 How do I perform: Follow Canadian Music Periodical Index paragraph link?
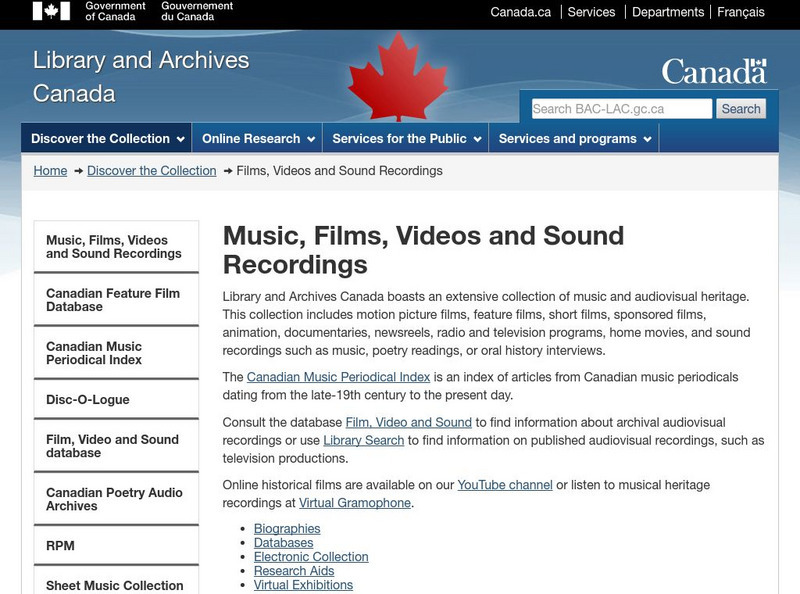pos(338,377)
